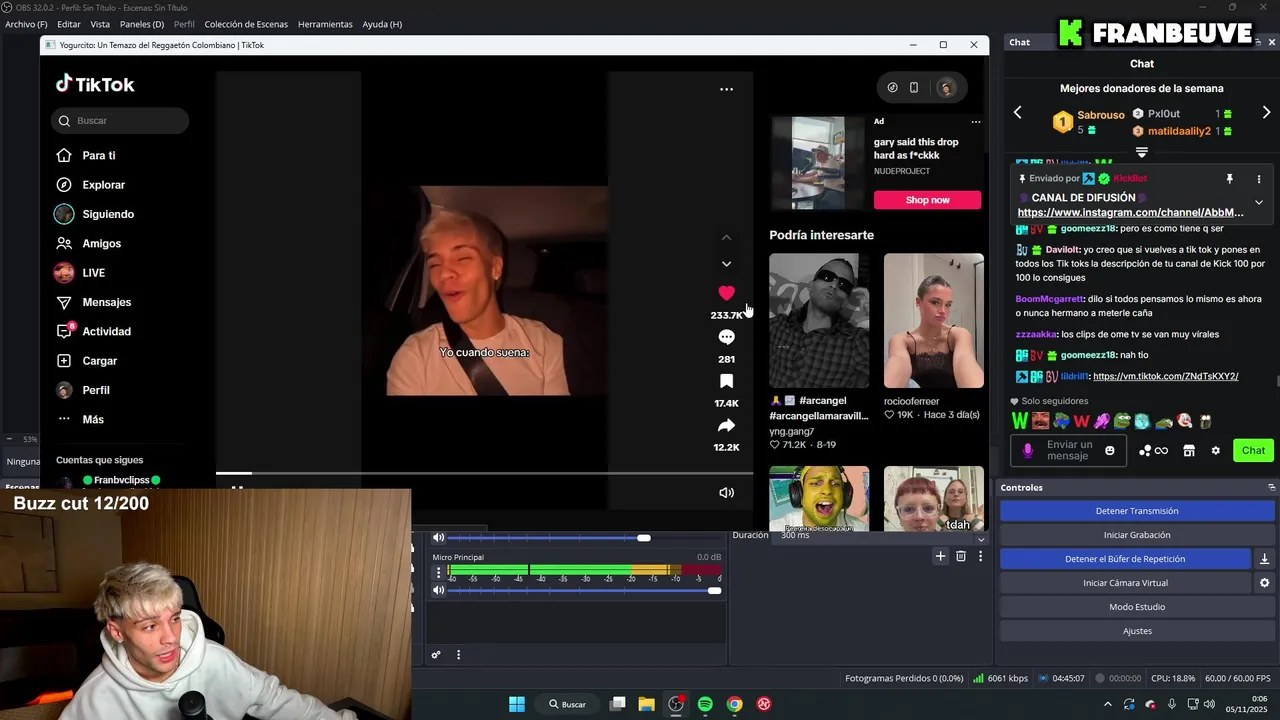Open the Vista menu in OBS
The height and width of the screenshot is (720, 1280).
(x=100, y=24)
